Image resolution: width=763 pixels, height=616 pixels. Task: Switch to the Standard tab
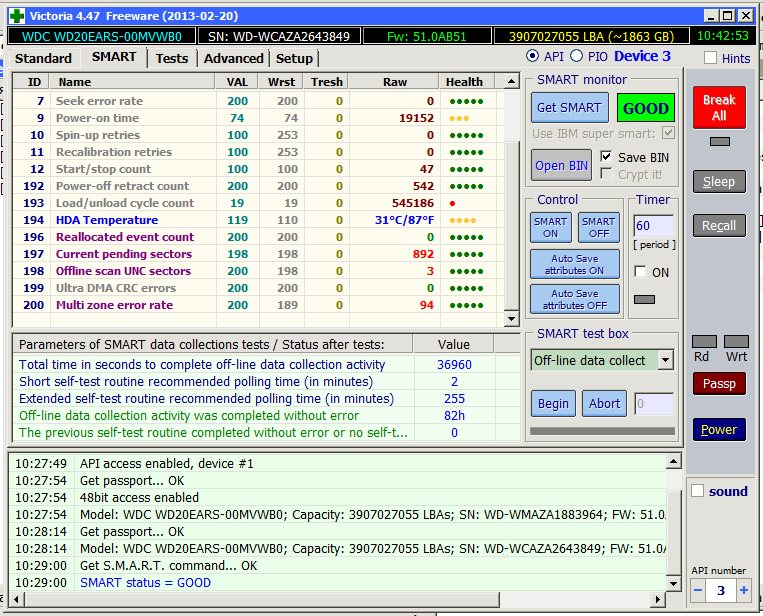point(43,58)
